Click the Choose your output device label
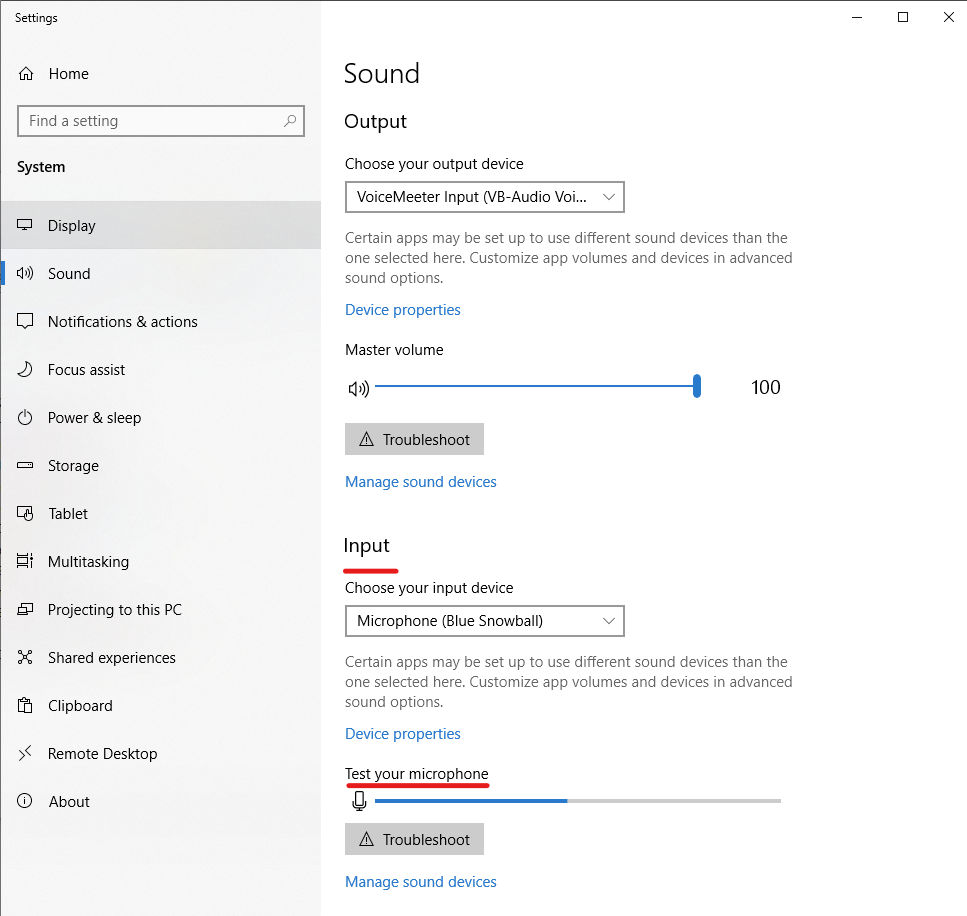The height and width of the screenshot is (916, 967). point(434,163)
